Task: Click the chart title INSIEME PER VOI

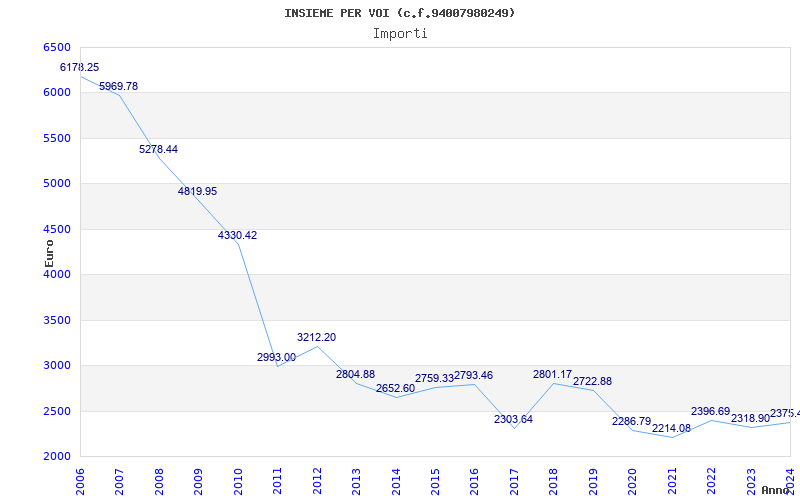Action: pos(400,13)
